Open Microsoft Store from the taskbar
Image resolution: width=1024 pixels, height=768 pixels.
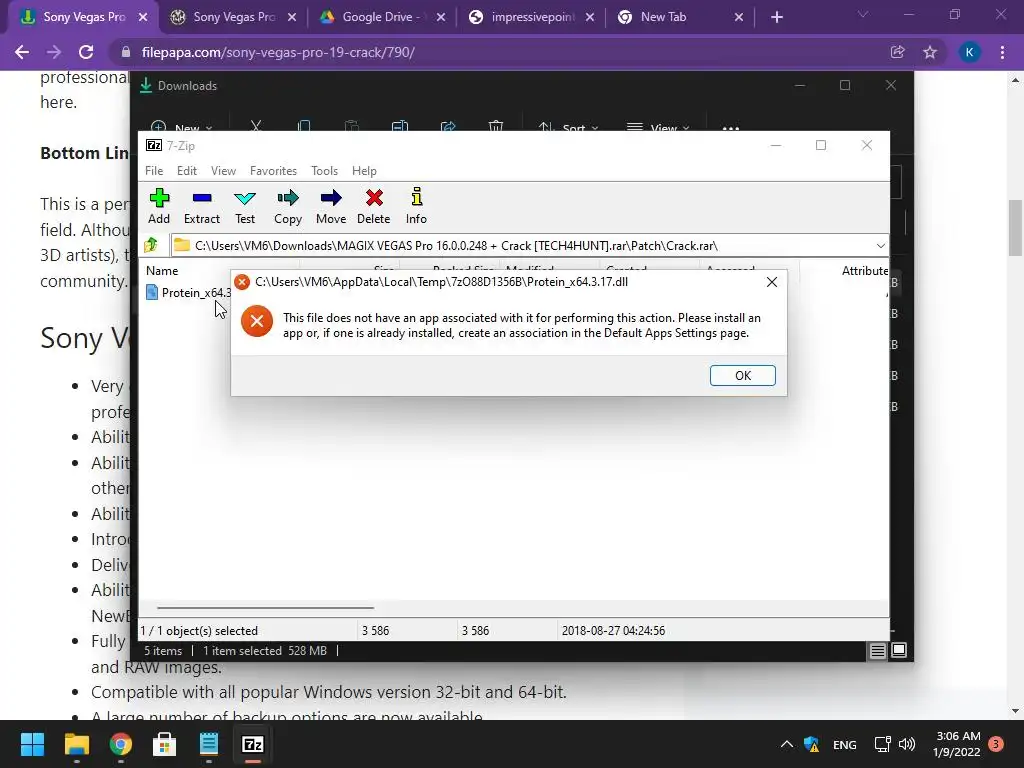point(165,744)
